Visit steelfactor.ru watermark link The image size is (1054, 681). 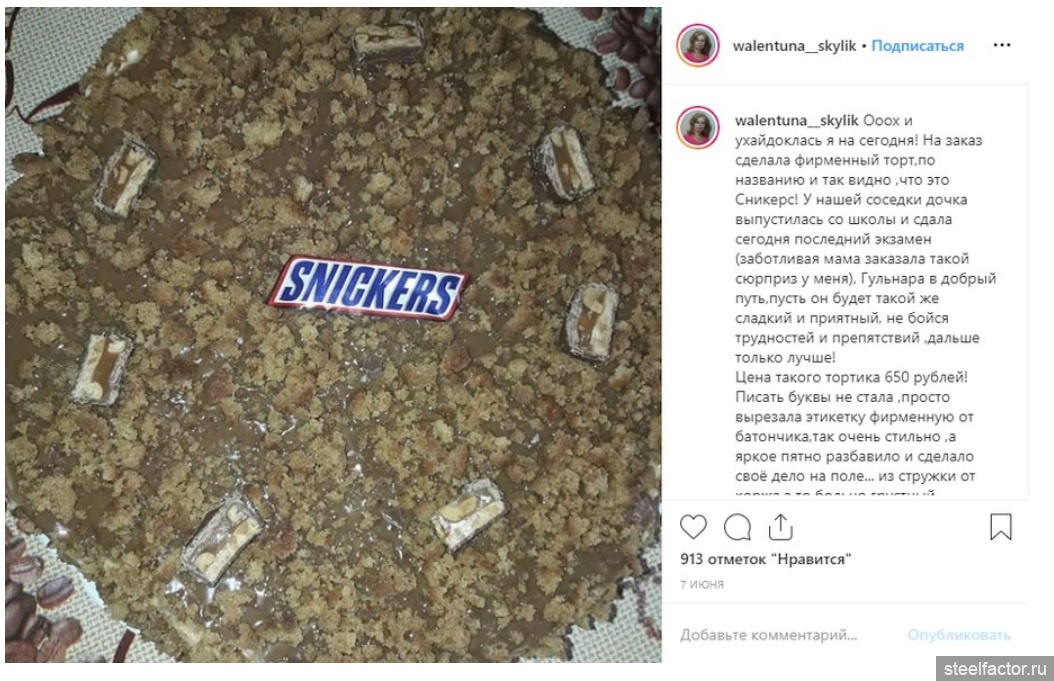point(995,669)
